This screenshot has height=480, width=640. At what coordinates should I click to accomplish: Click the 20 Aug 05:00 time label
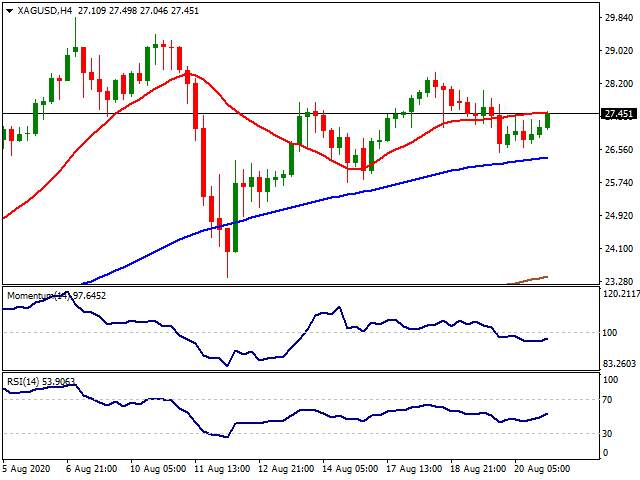click(543, 469)
